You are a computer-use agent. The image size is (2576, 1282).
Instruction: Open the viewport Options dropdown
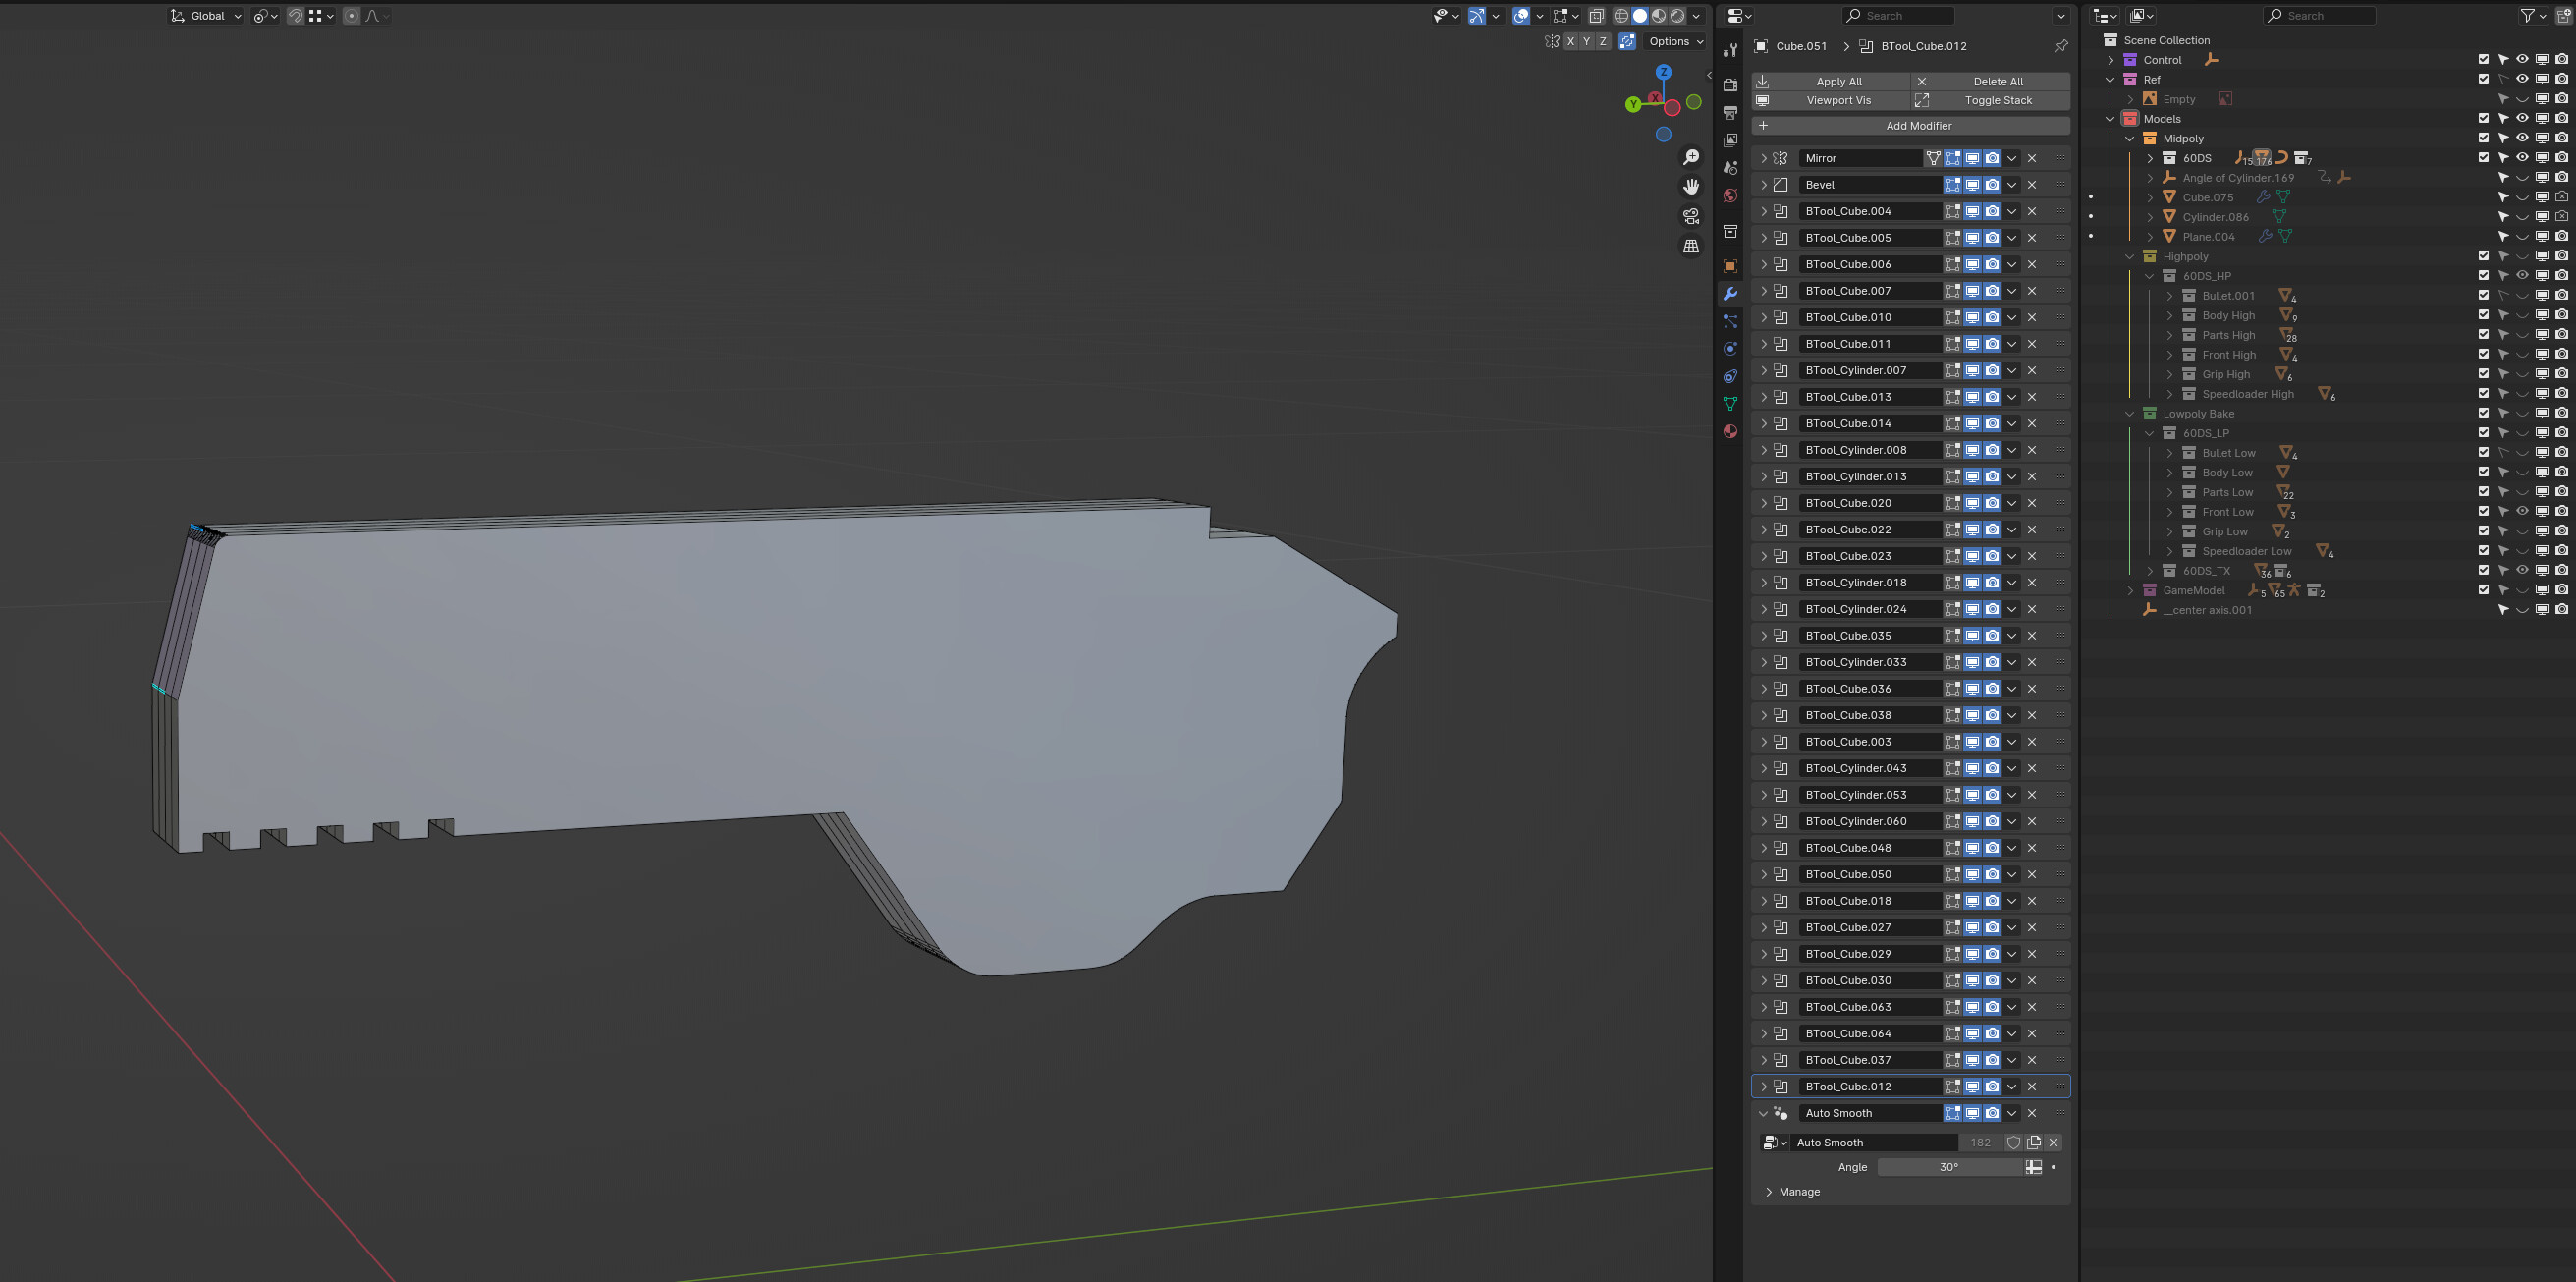(x=1676, y=41)
